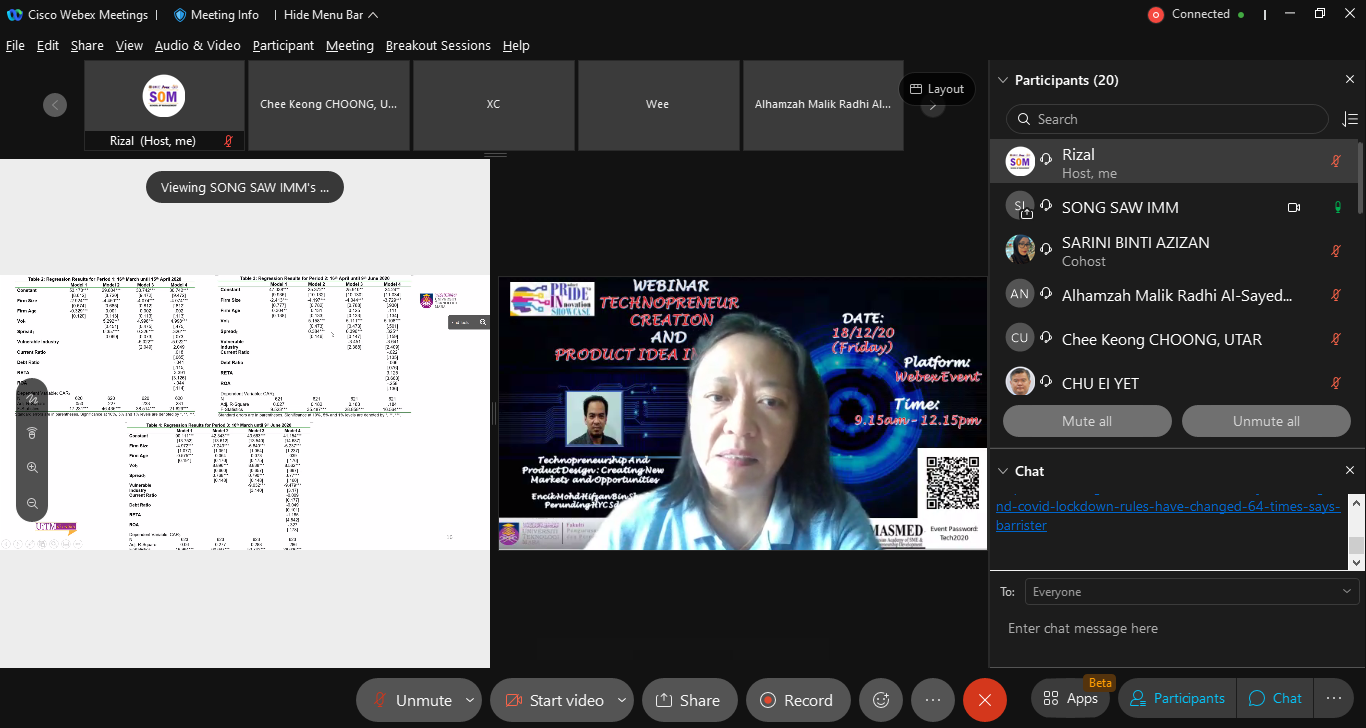Image resolution: width=1366 pixels, height=728 pixels.
Task: Open the chat recipient 'Everyone' dropdown
Action: click(x=1191, y=592)
